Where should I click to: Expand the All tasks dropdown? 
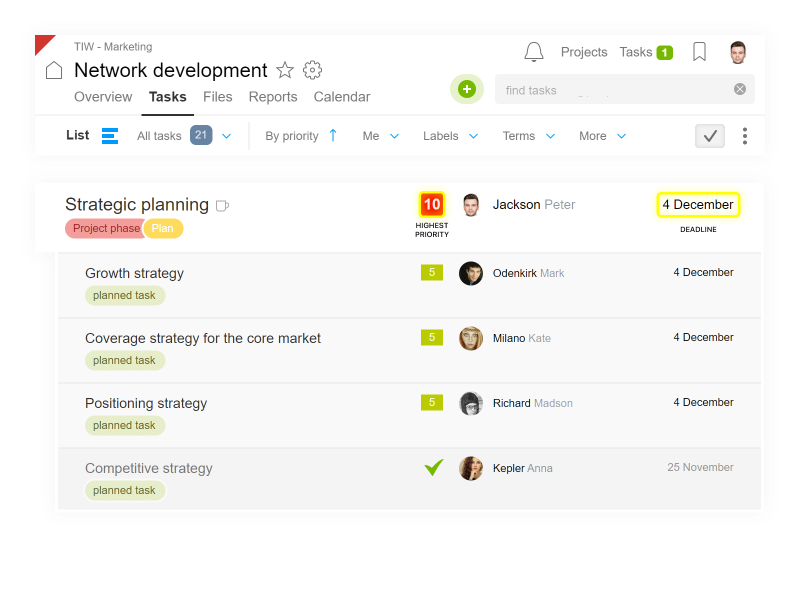pos(227,136)
